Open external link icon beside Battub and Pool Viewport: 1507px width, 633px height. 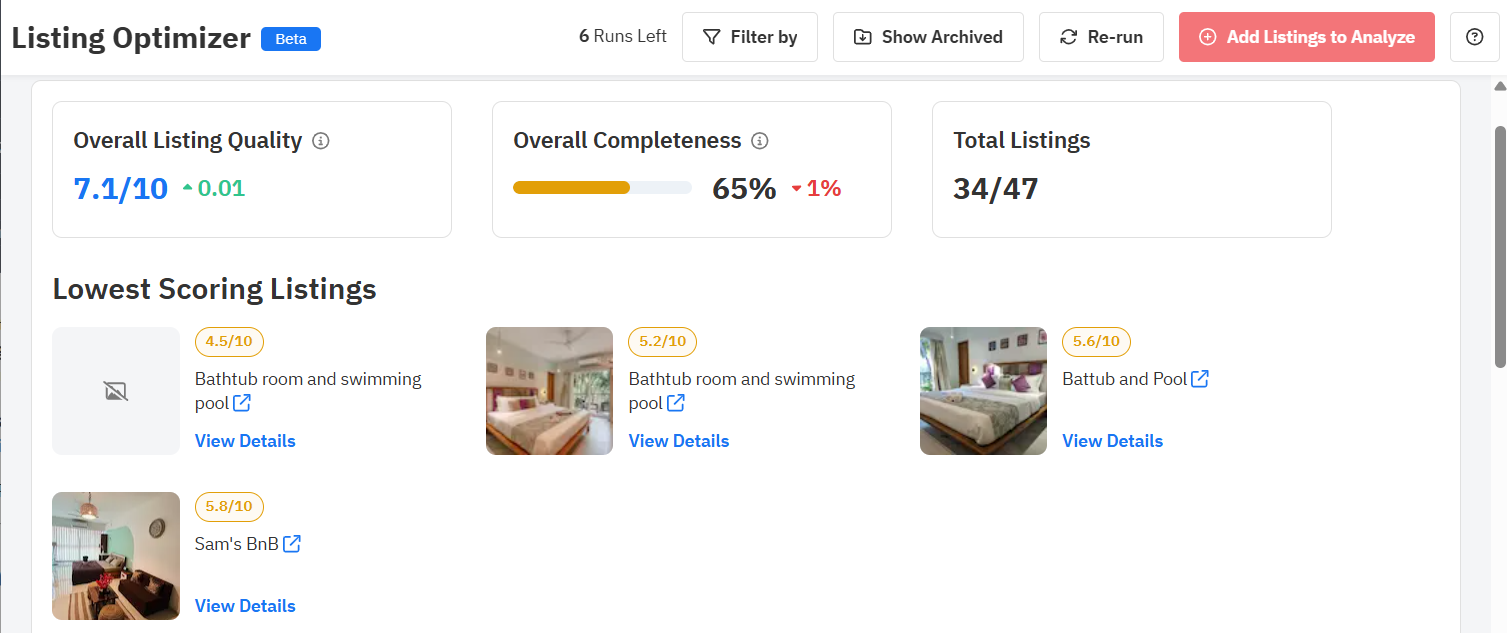pyautogui.click(x=1200, y=379)
